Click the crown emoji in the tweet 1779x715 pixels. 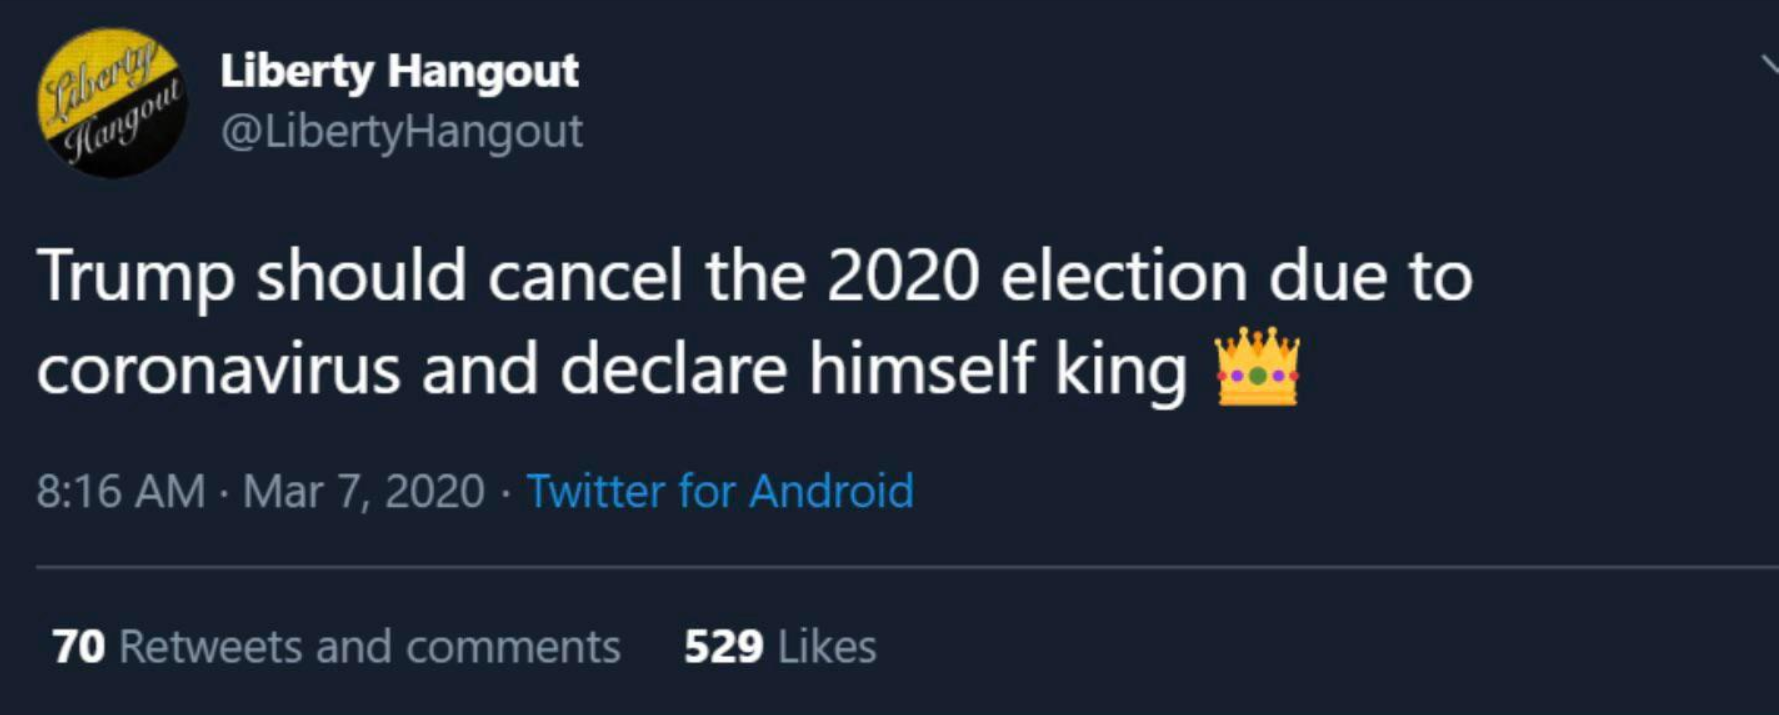1257,367
